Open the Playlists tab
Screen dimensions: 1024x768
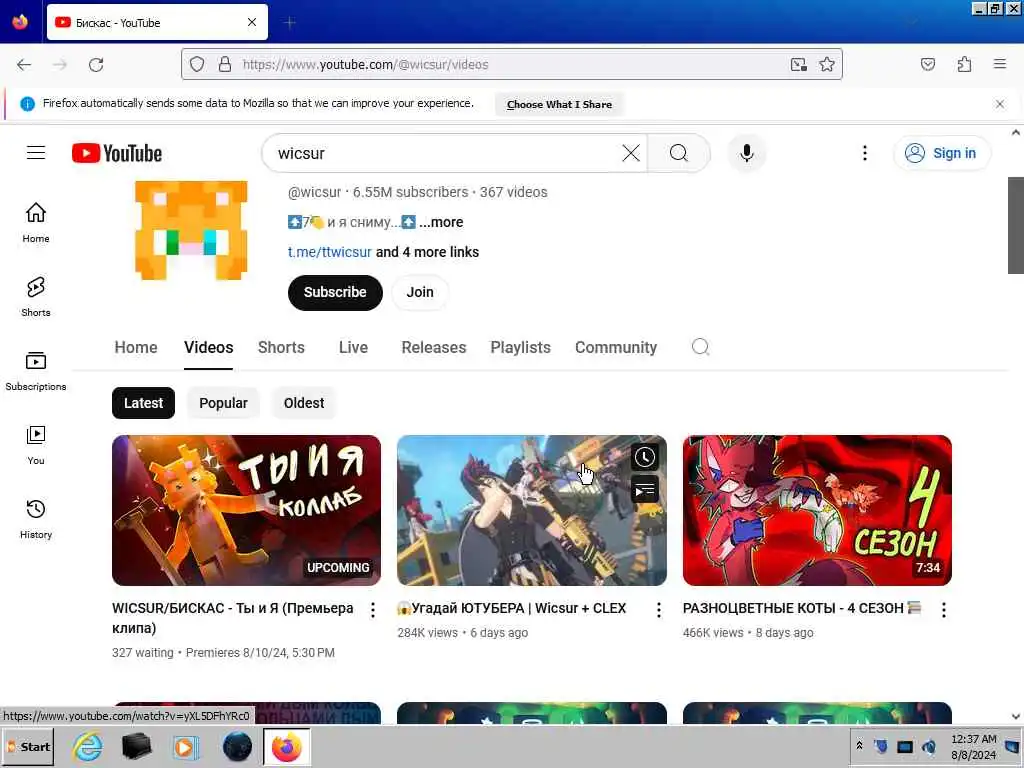click(x=520, y=347)
